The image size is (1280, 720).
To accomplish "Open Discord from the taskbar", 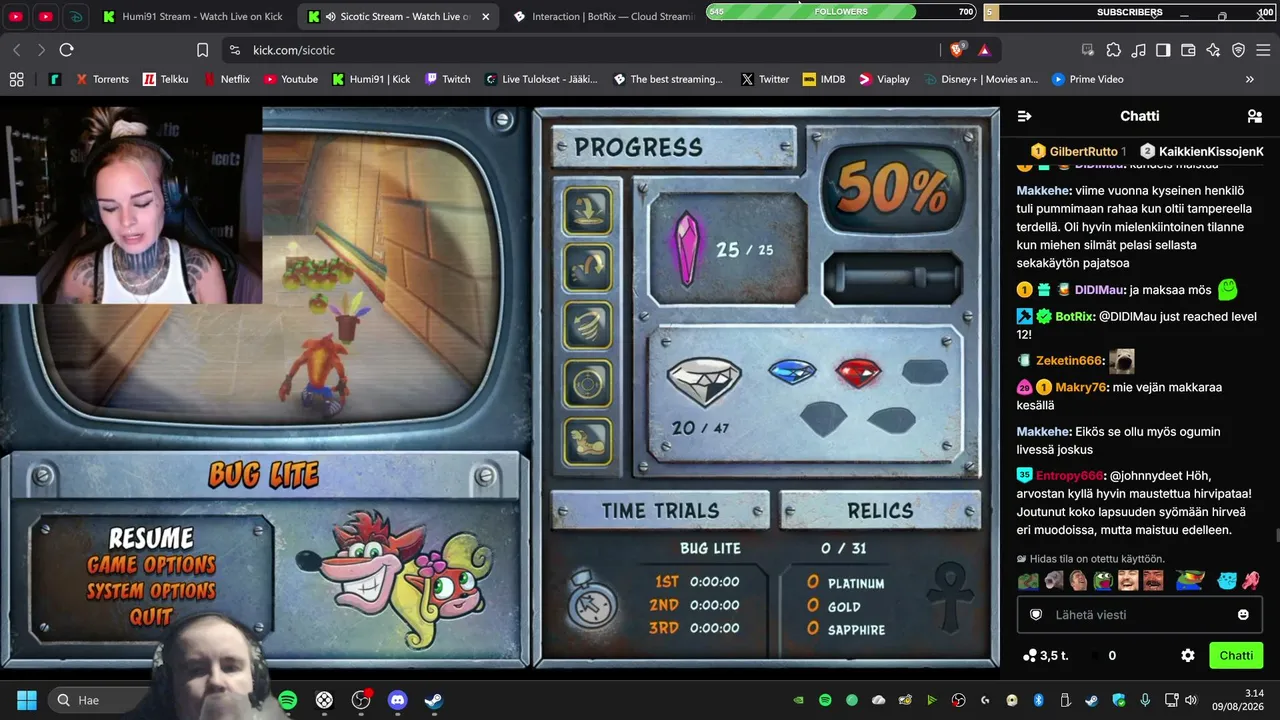I will coord(397,700).
